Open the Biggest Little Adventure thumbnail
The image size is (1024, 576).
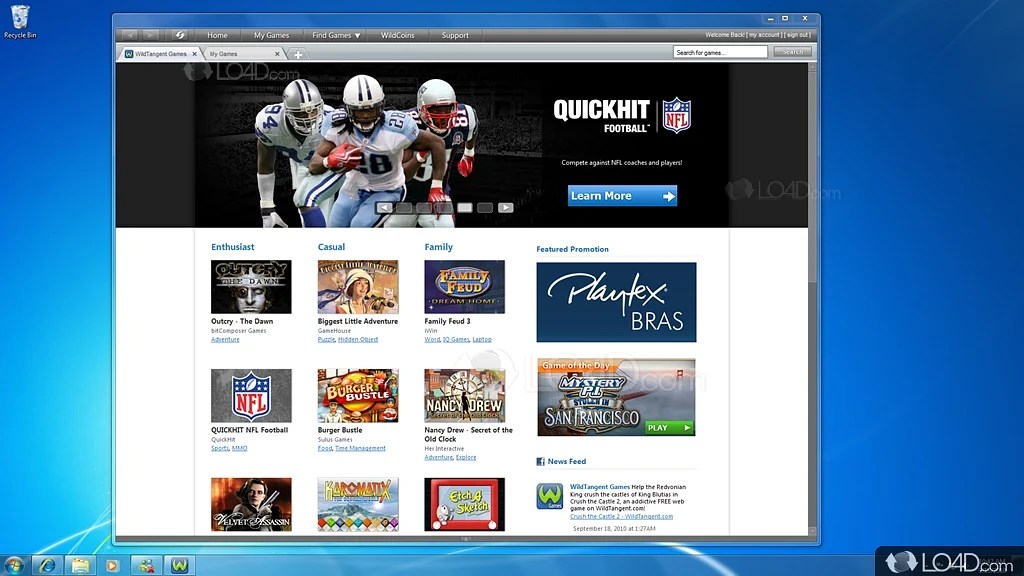[x=358, y=287]
